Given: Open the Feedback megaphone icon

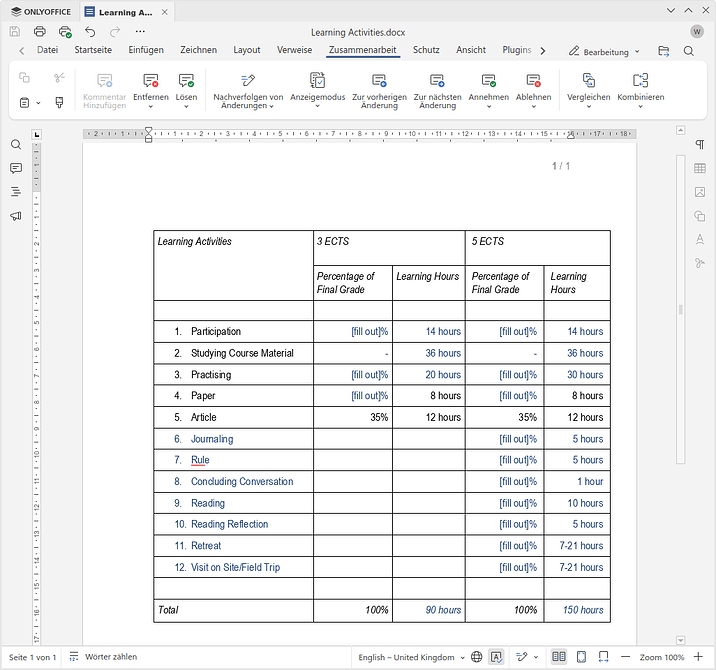Looking at the screenshot, I should [16, 216].
